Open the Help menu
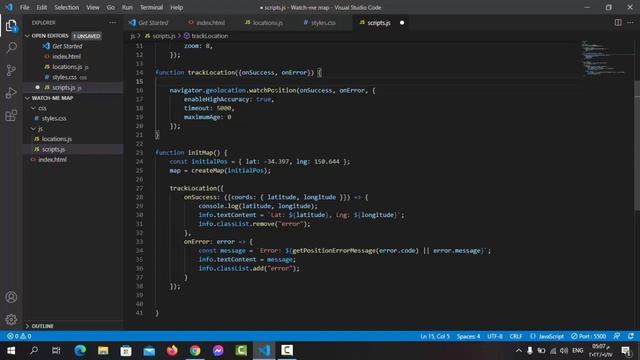This screenshot has width=640, height=360. coord(176,7)
